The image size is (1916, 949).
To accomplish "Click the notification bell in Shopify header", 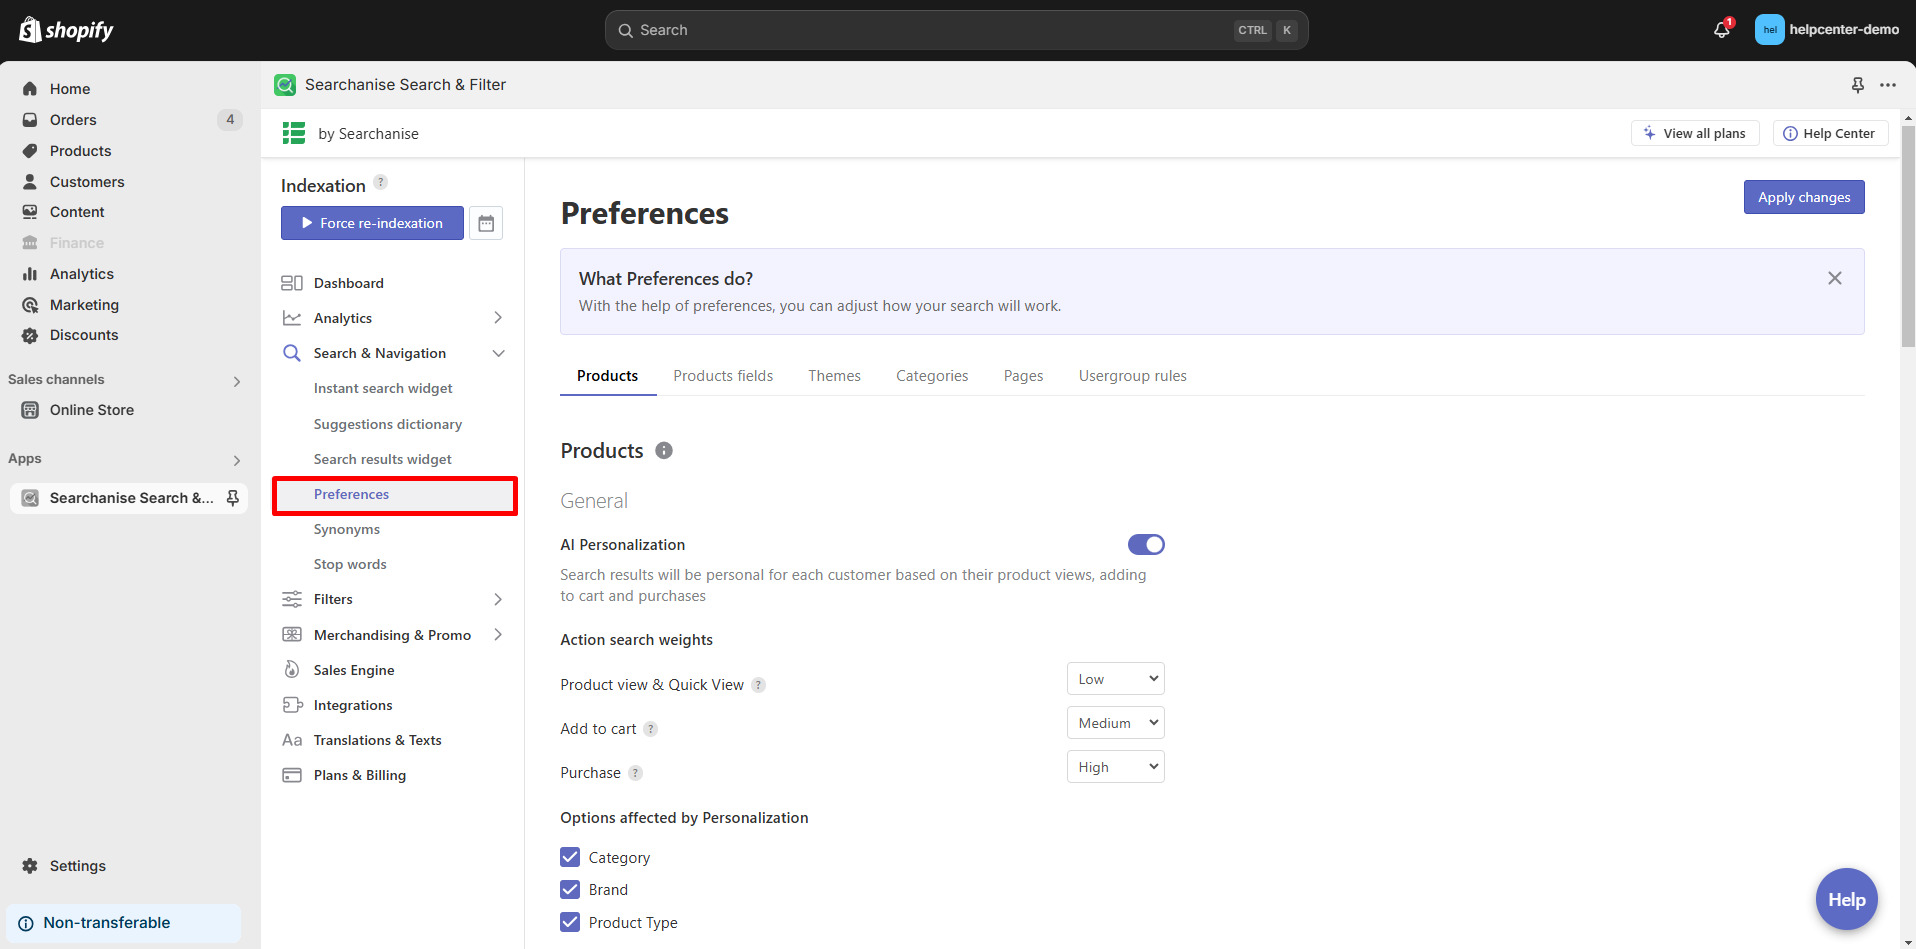I will [1719, 29].
